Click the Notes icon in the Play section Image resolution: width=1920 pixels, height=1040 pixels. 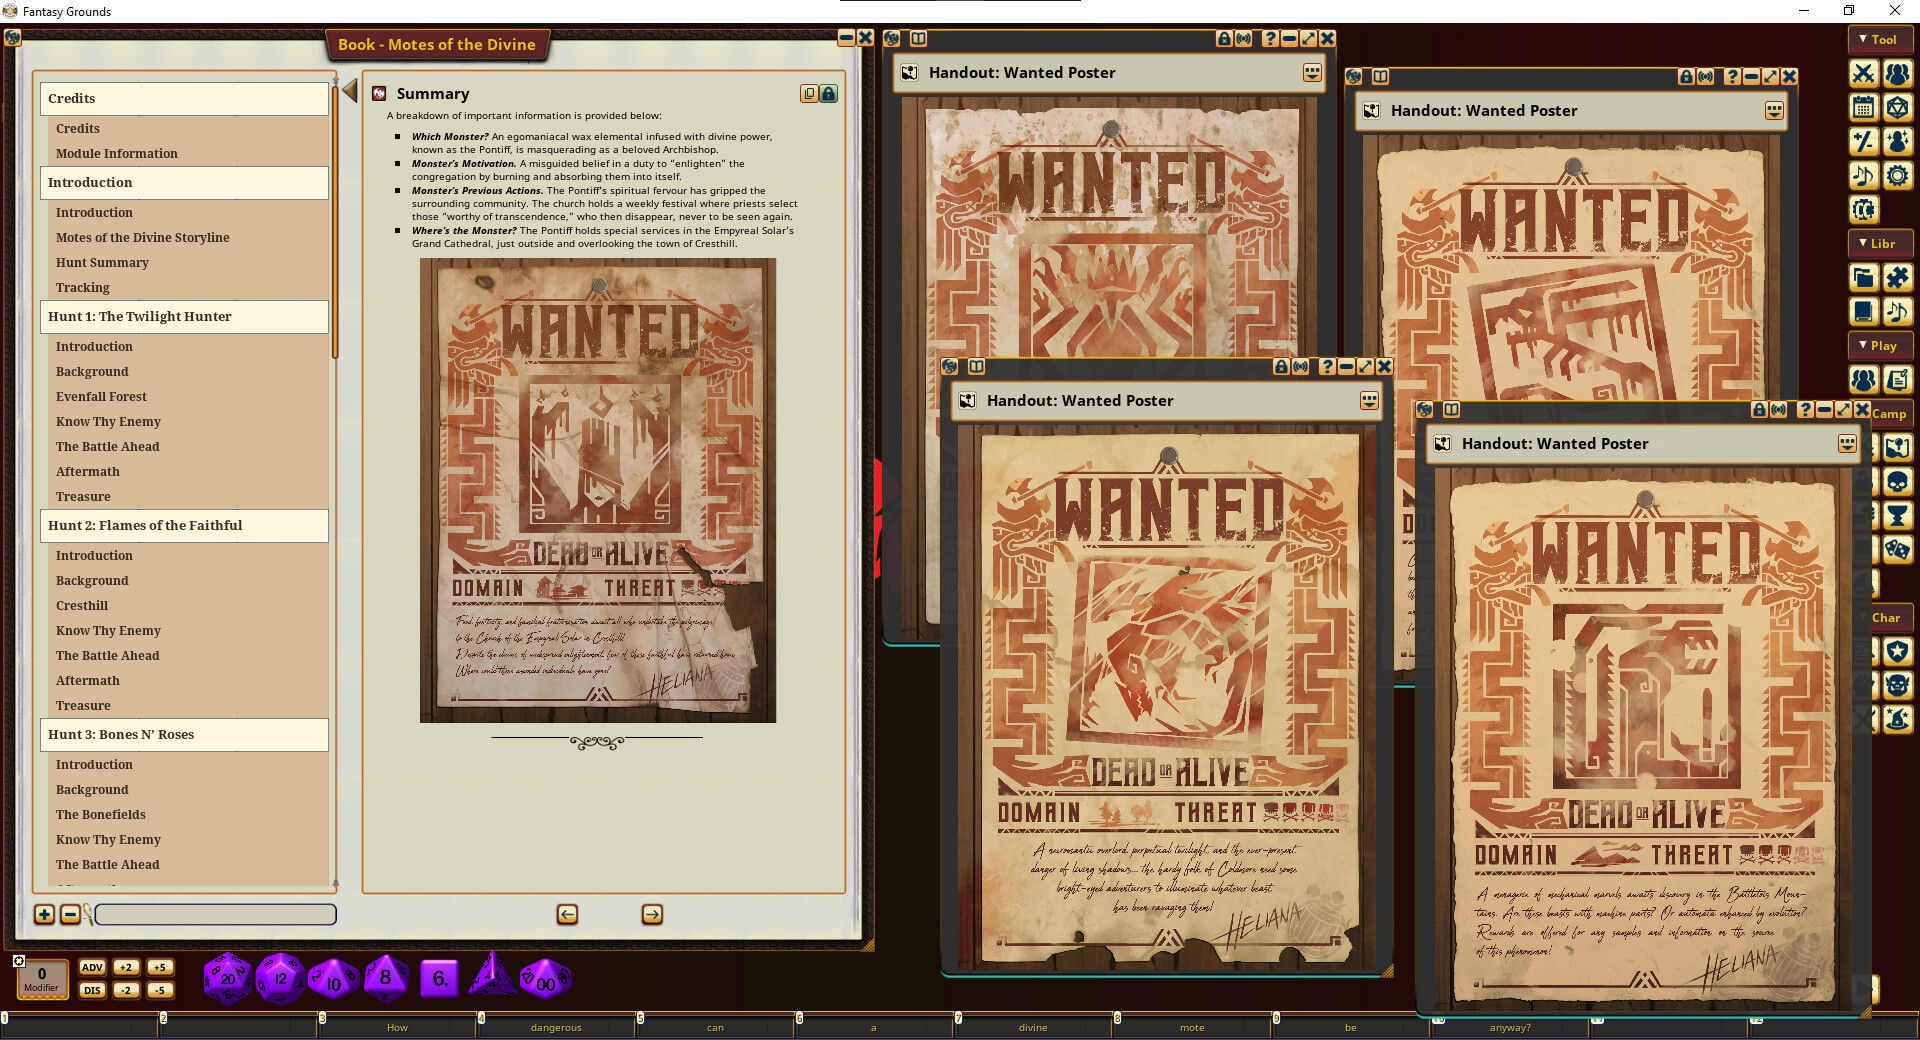pyautogui.click(x=1898, y=380)
